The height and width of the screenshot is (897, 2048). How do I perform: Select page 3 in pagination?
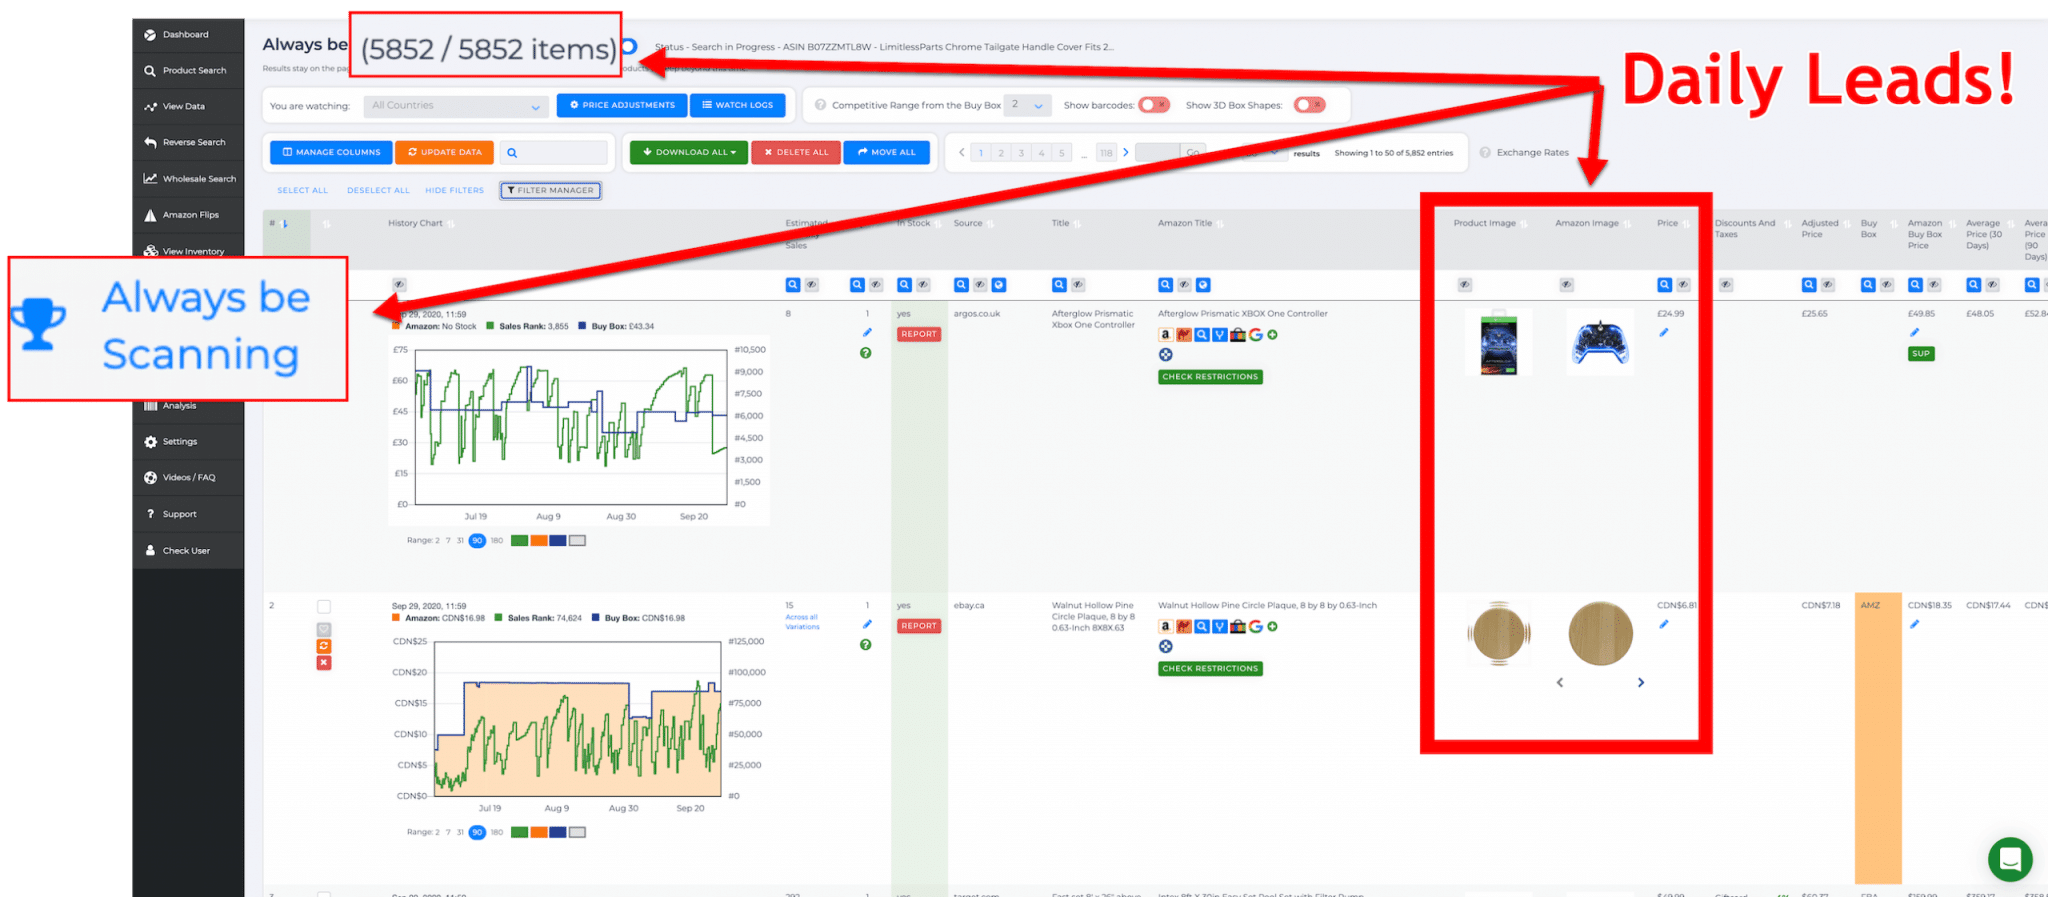[x=1021, y=153]
